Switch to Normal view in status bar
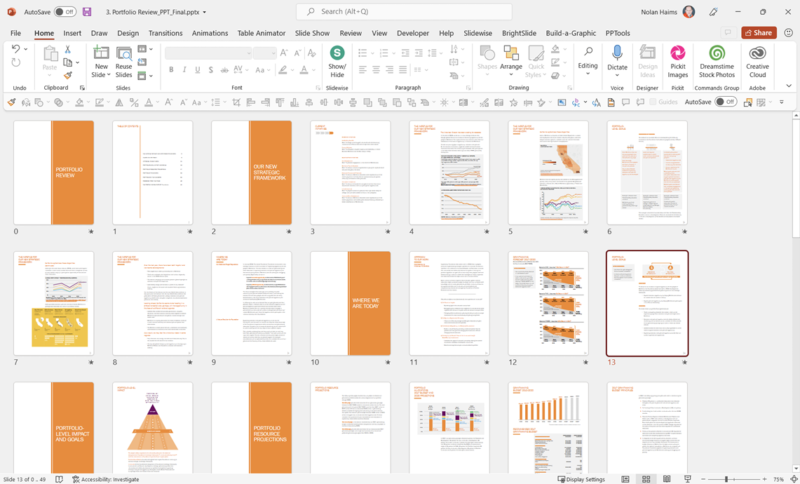Image resolution: width=800 pixels, height=484 pixels. pyautogui.click(x=625, y=479)
